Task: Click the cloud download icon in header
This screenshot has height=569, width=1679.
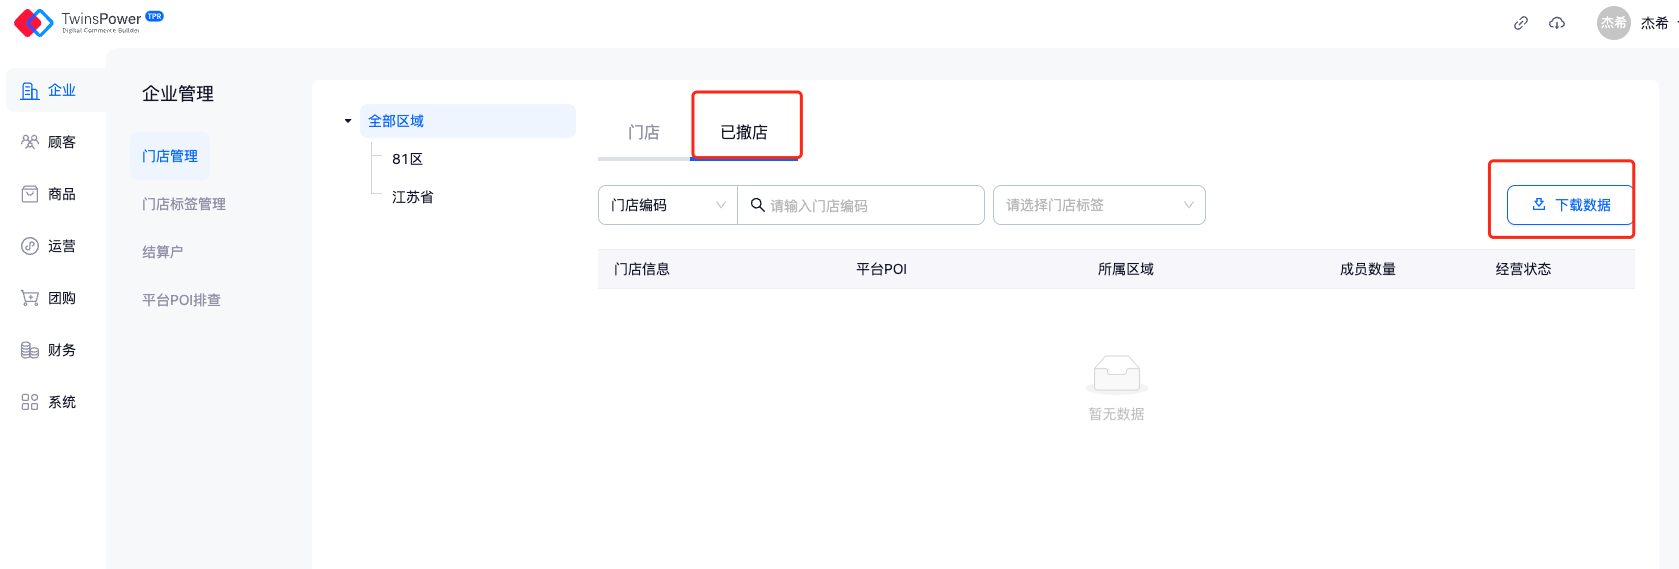Action: pyautogui.click(x=1557, y=23)
